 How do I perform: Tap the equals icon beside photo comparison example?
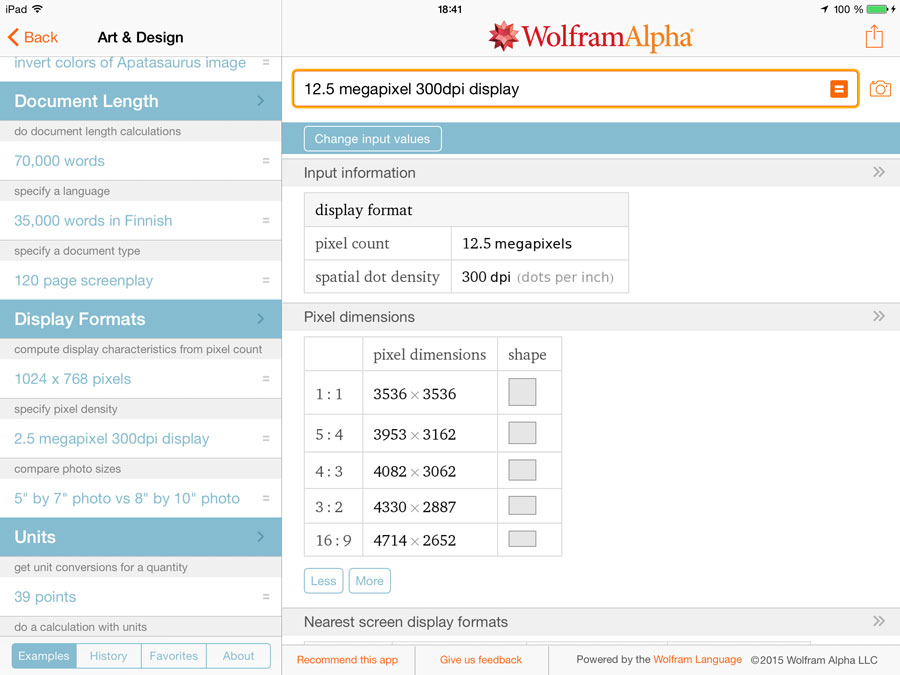click(266, 498)
